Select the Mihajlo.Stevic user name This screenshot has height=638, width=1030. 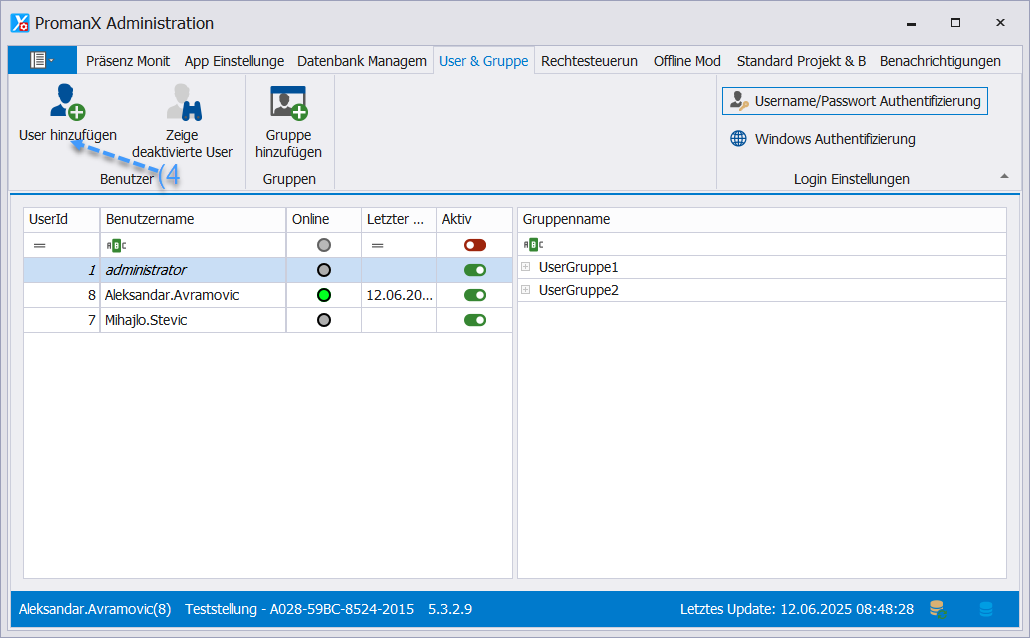pos(146,320)
